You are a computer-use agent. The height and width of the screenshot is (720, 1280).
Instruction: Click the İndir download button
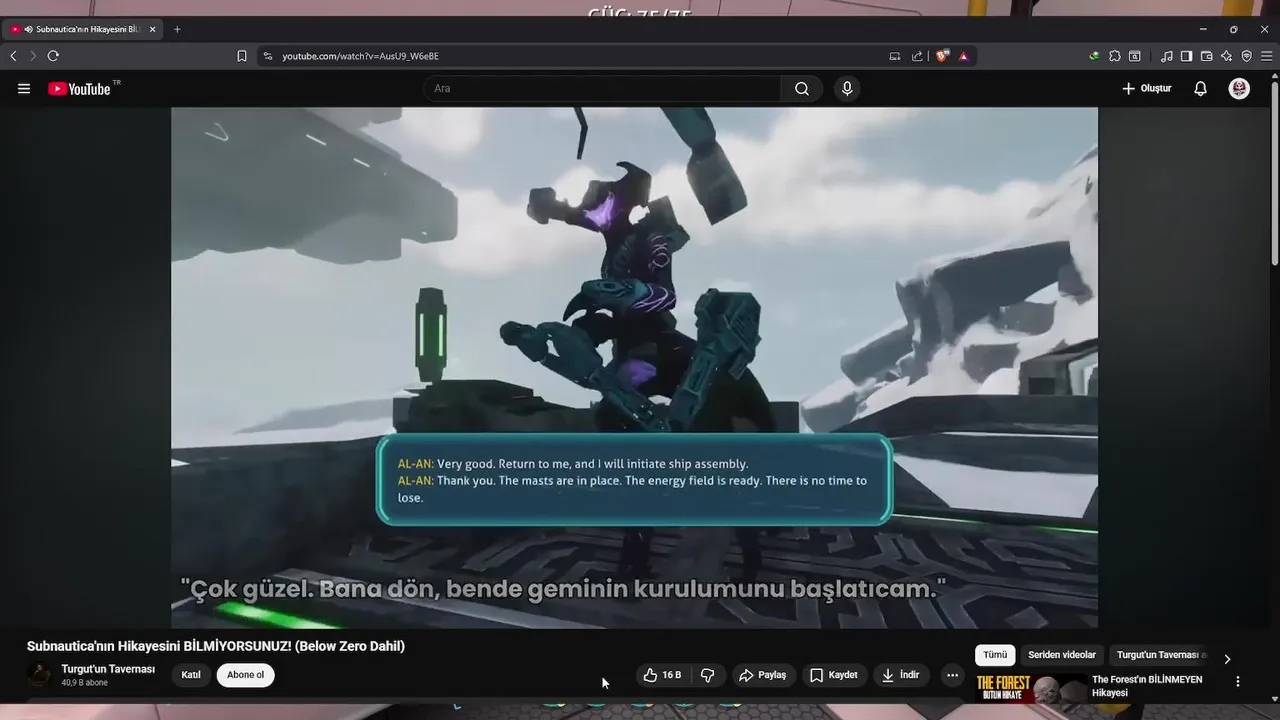coord(901,675)
